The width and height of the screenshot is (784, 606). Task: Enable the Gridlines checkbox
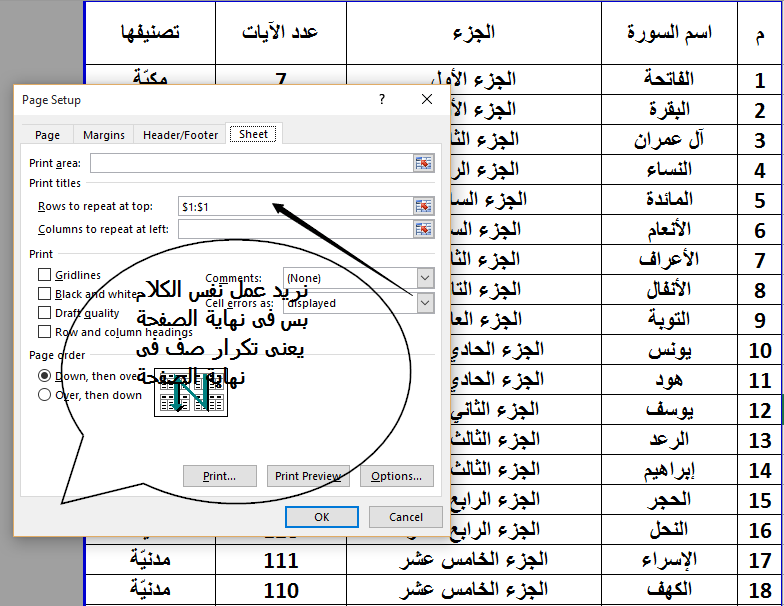(44, 274)
